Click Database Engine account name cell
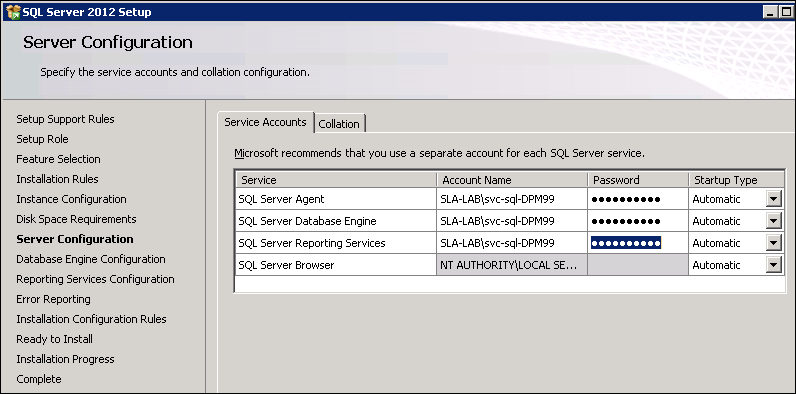The width and height of the screenshot is (796, 394). (512, 221)
